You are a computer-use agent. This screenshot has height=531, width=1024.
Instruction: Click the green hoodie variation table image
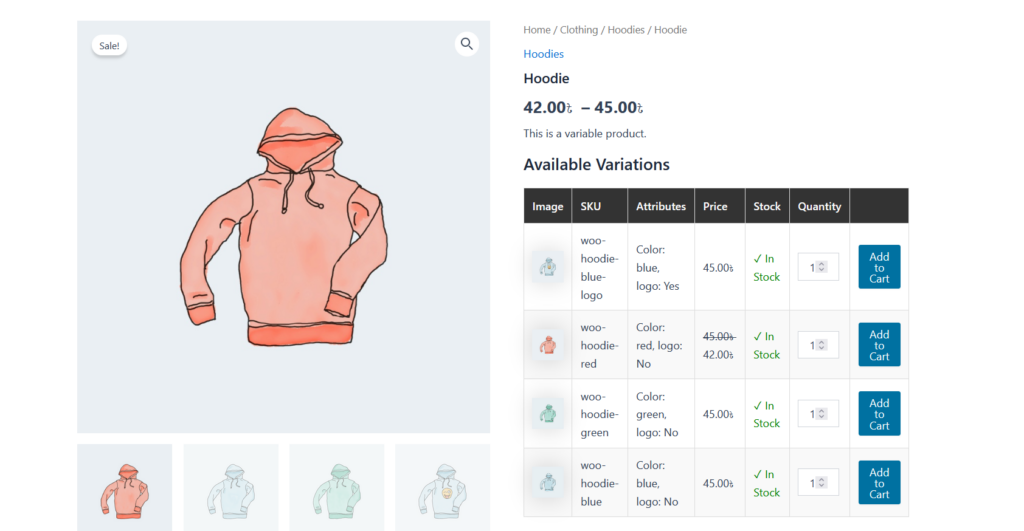[547, 414]
